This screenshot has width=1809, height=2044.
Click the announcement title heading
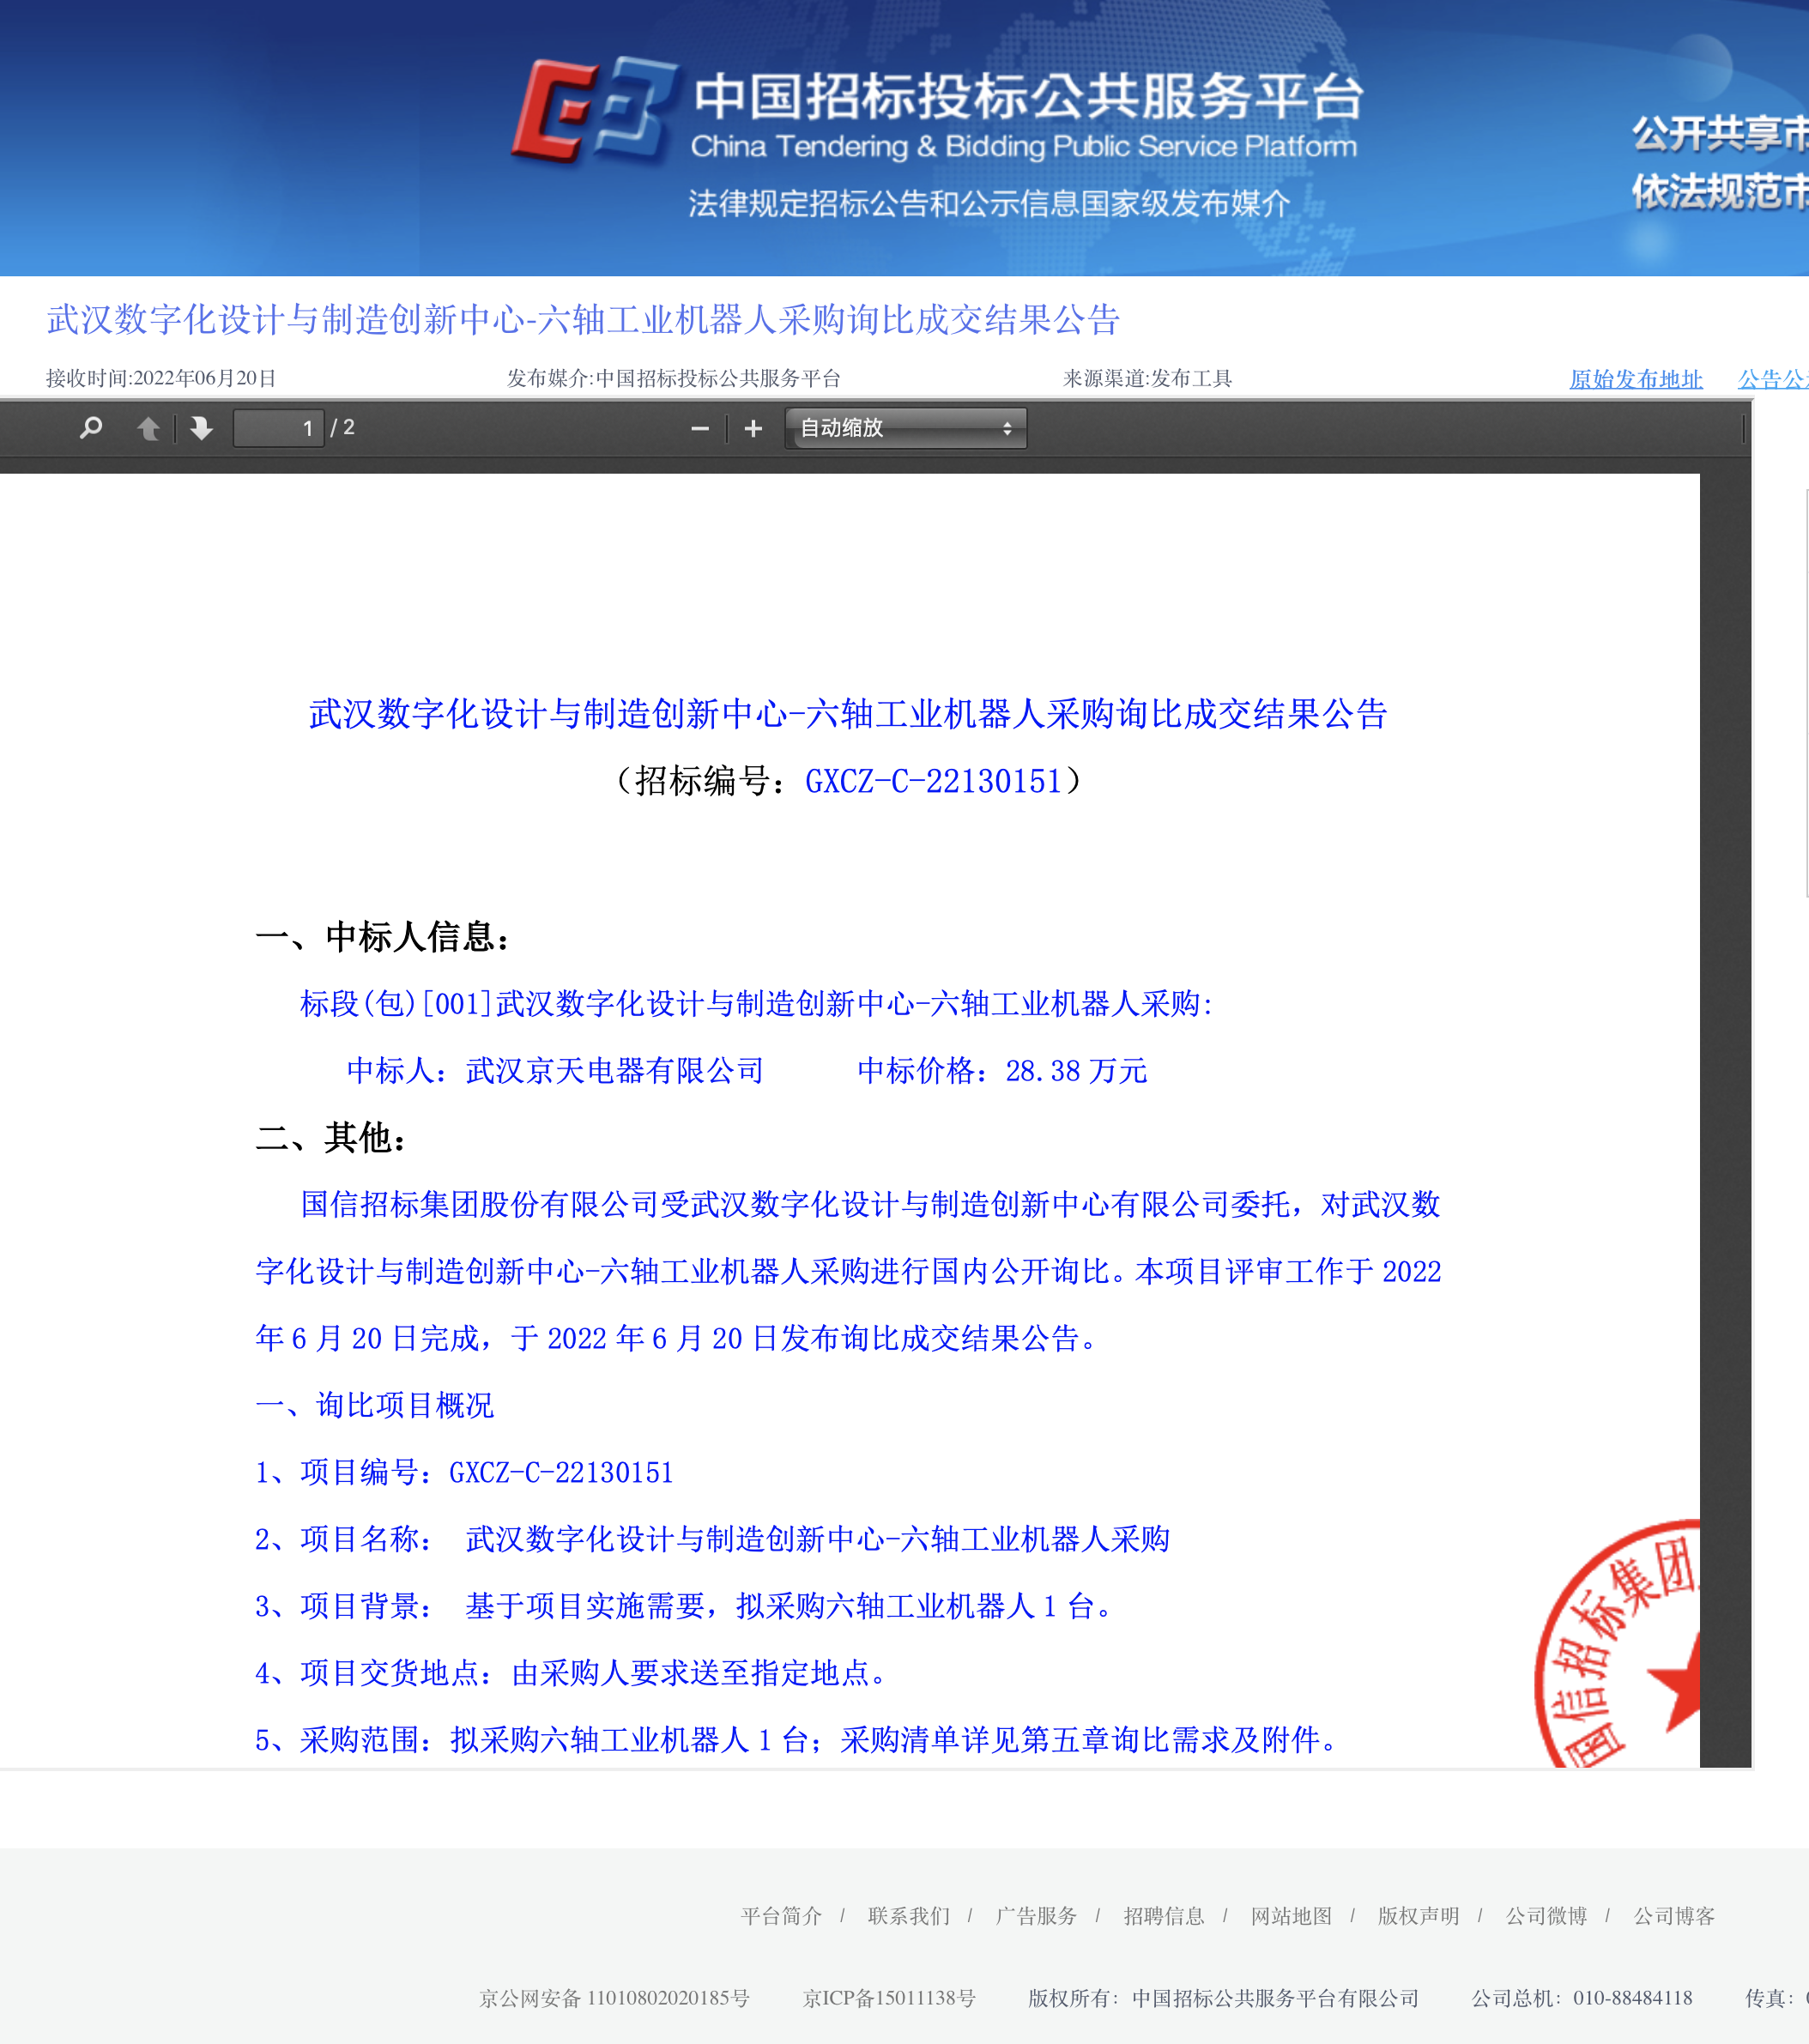click(583, 319)
